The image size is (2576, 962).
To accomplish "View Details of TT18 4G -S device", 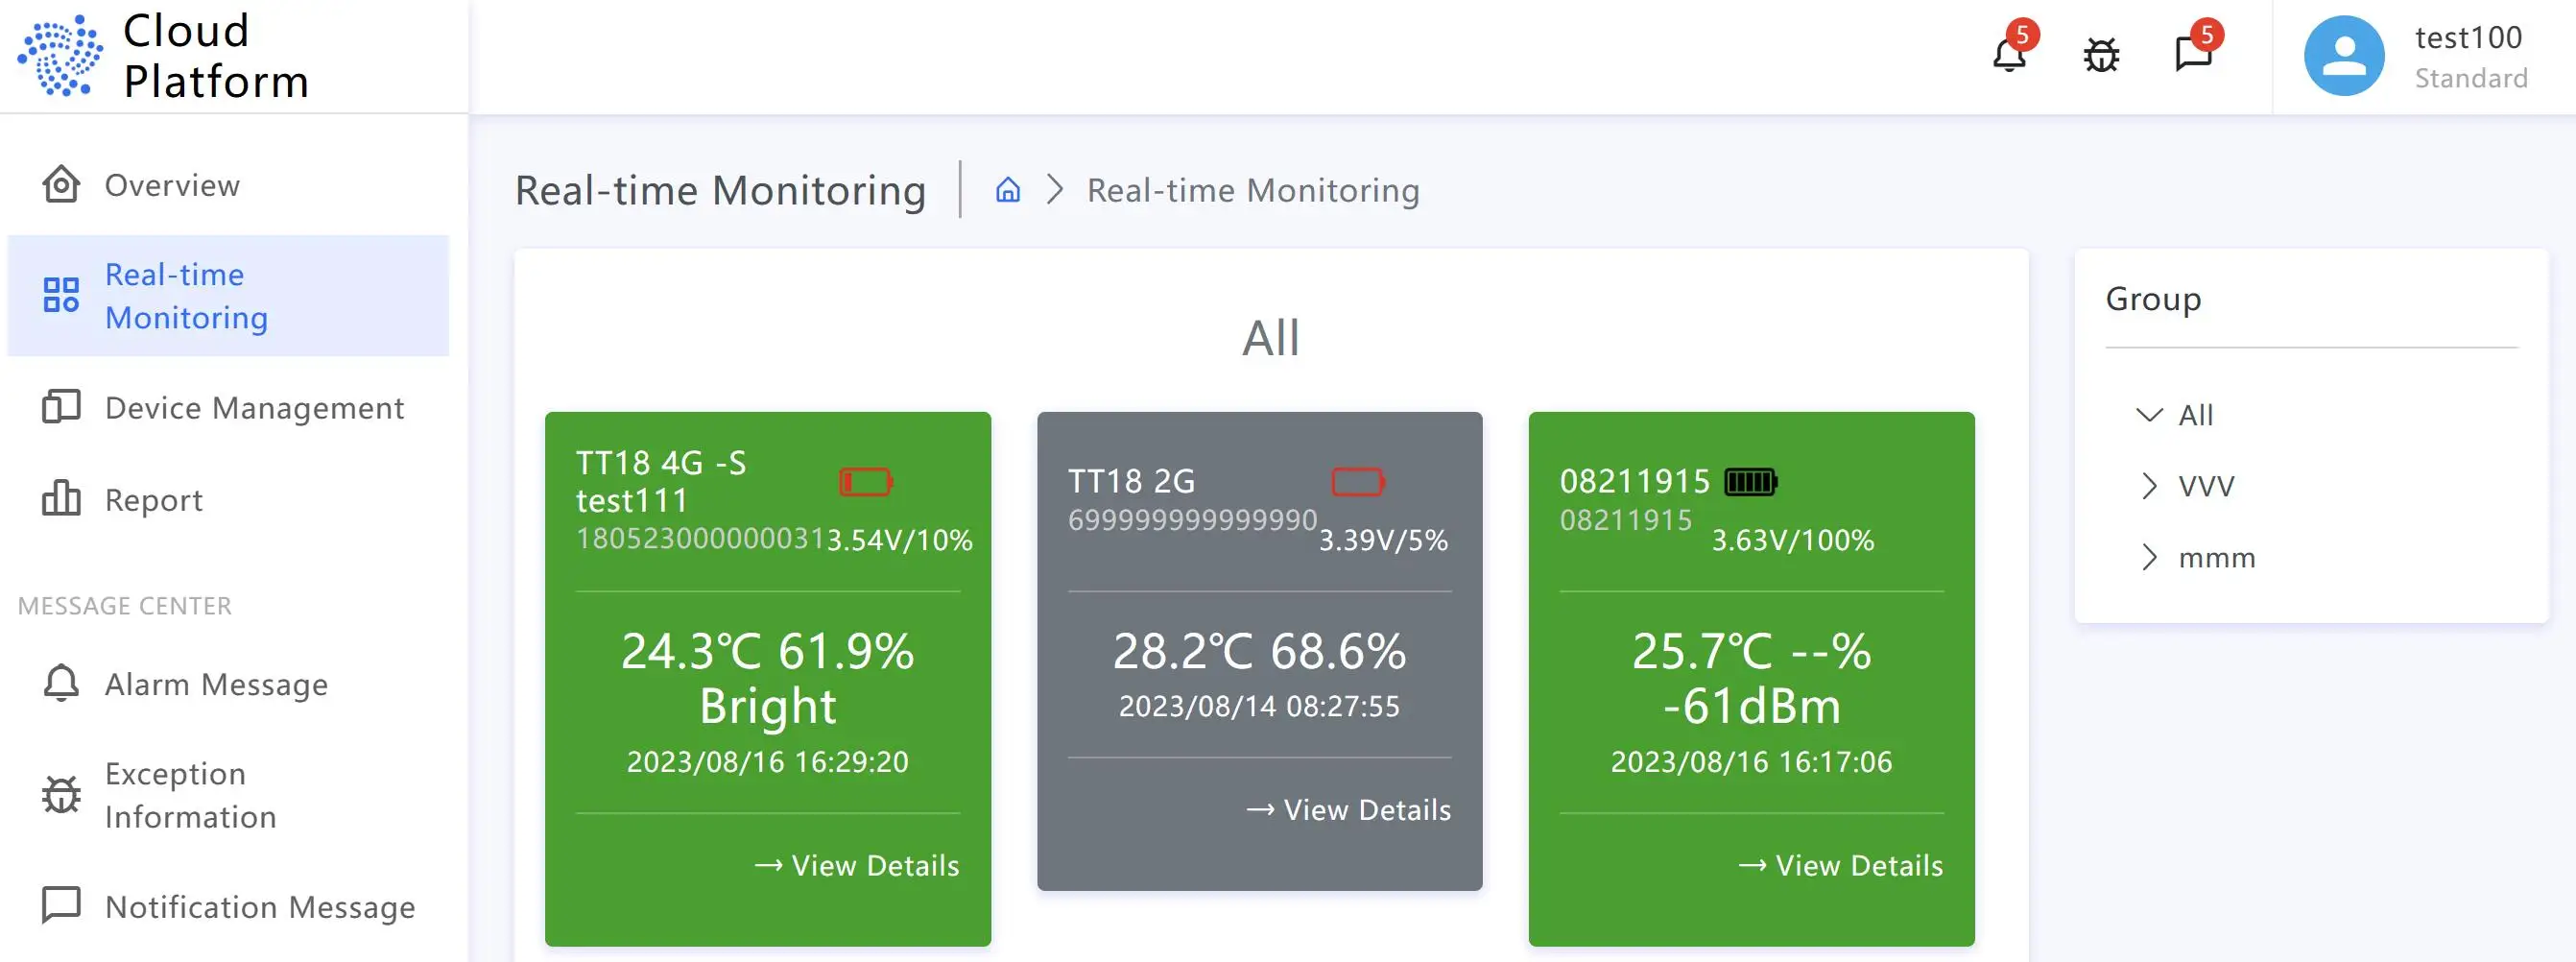I will [x=857, y=865].
